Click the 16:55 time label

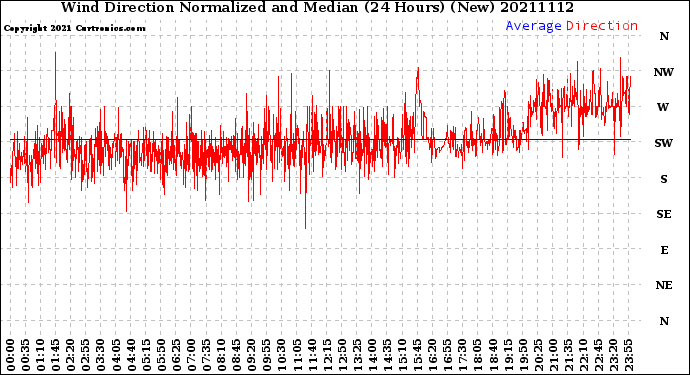coord(448,355)
